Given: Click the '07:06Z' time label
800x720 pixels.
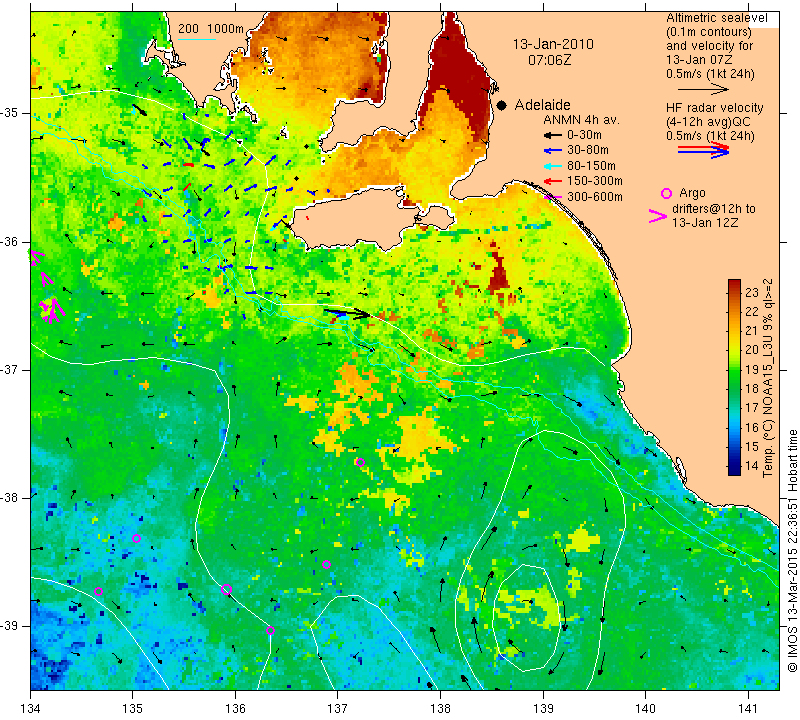Looking at the screenshot, I should [549, 60].
